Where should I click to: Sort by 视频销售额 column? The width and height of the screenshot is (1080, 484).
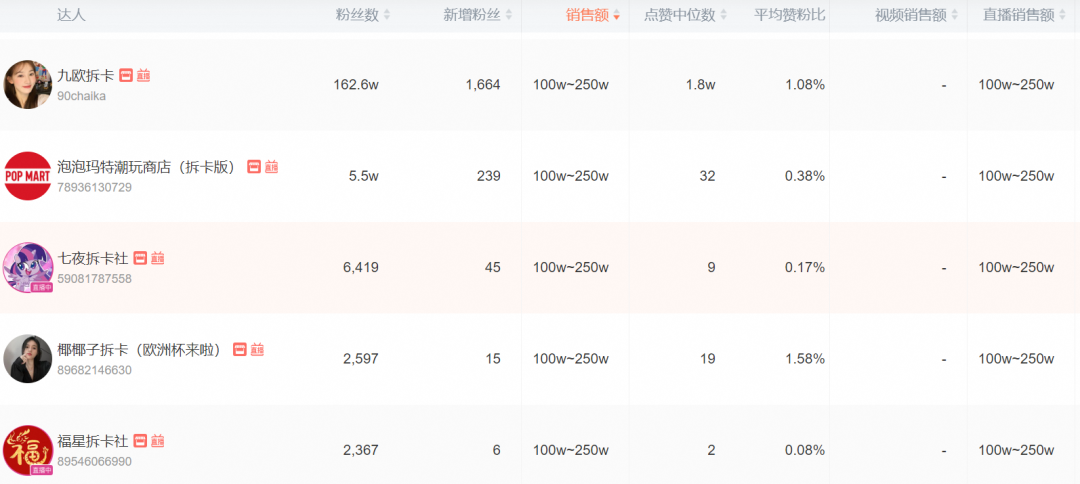(917, 15)
